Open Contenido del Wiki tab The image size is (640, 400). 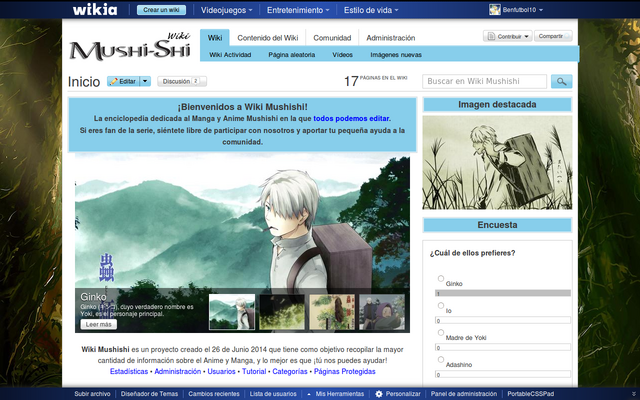pos(268,38)
